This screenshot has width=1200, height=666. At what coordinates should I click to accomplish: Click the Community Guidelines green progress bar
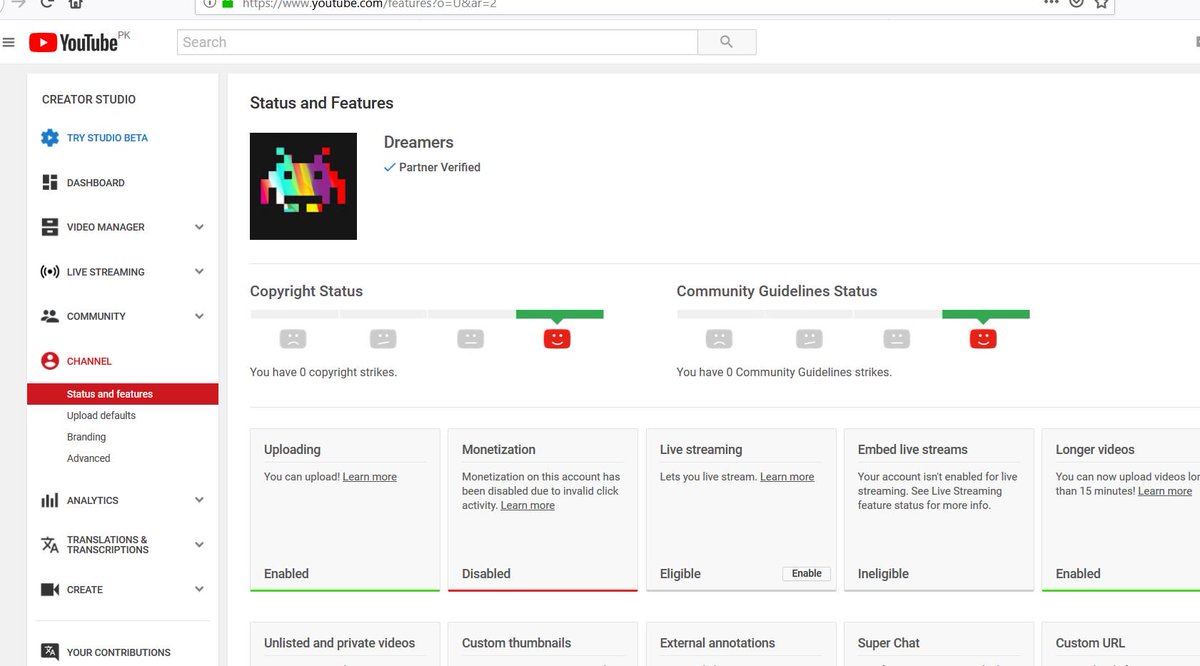click(x=986, y=314)
